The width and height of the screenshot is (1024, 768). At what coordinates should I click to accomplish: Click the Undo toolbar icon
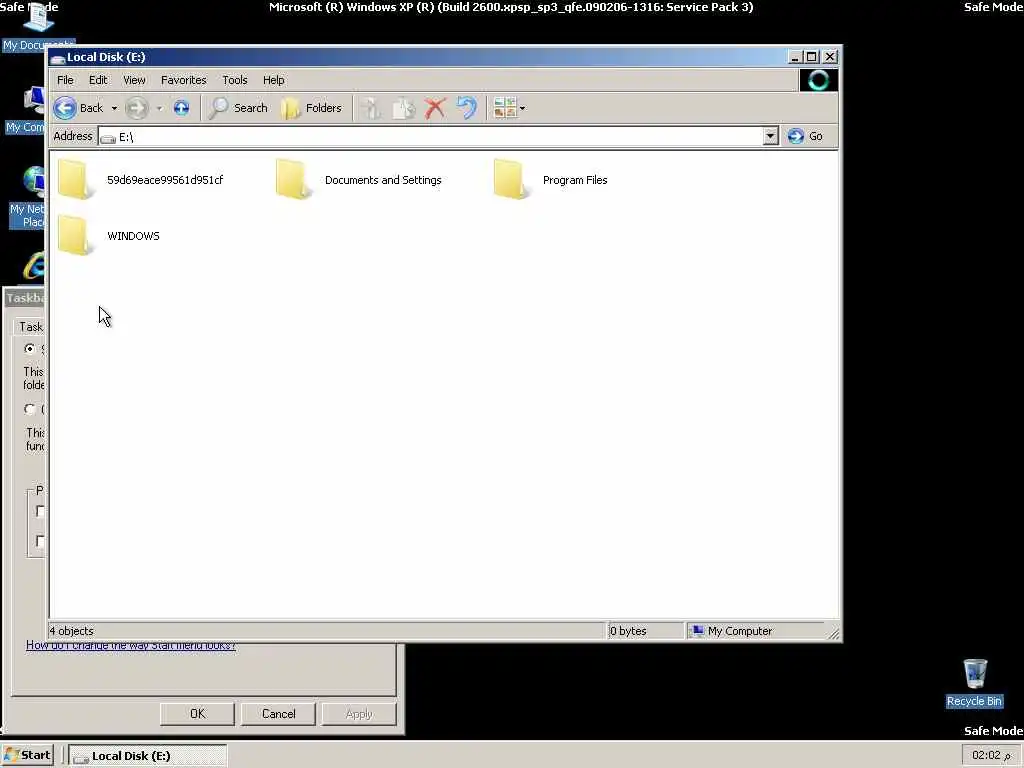(466, 108)
